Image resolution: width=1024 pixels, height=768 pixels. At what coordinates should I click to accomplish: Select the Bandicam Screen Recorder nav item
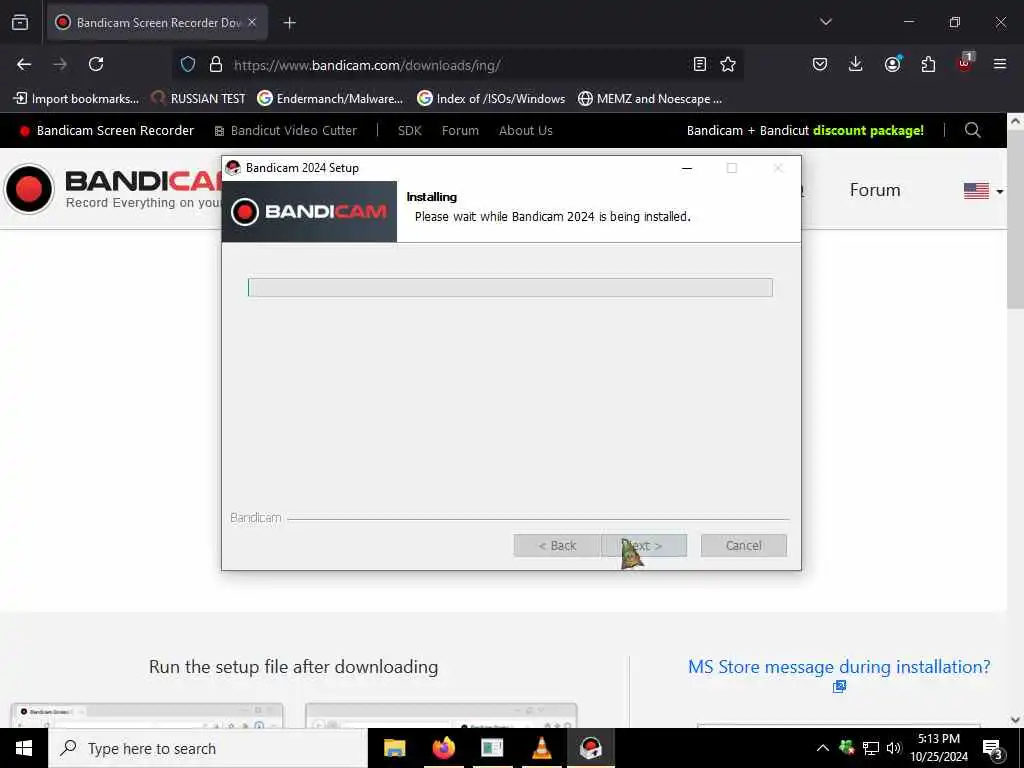[x=107, y=131]
